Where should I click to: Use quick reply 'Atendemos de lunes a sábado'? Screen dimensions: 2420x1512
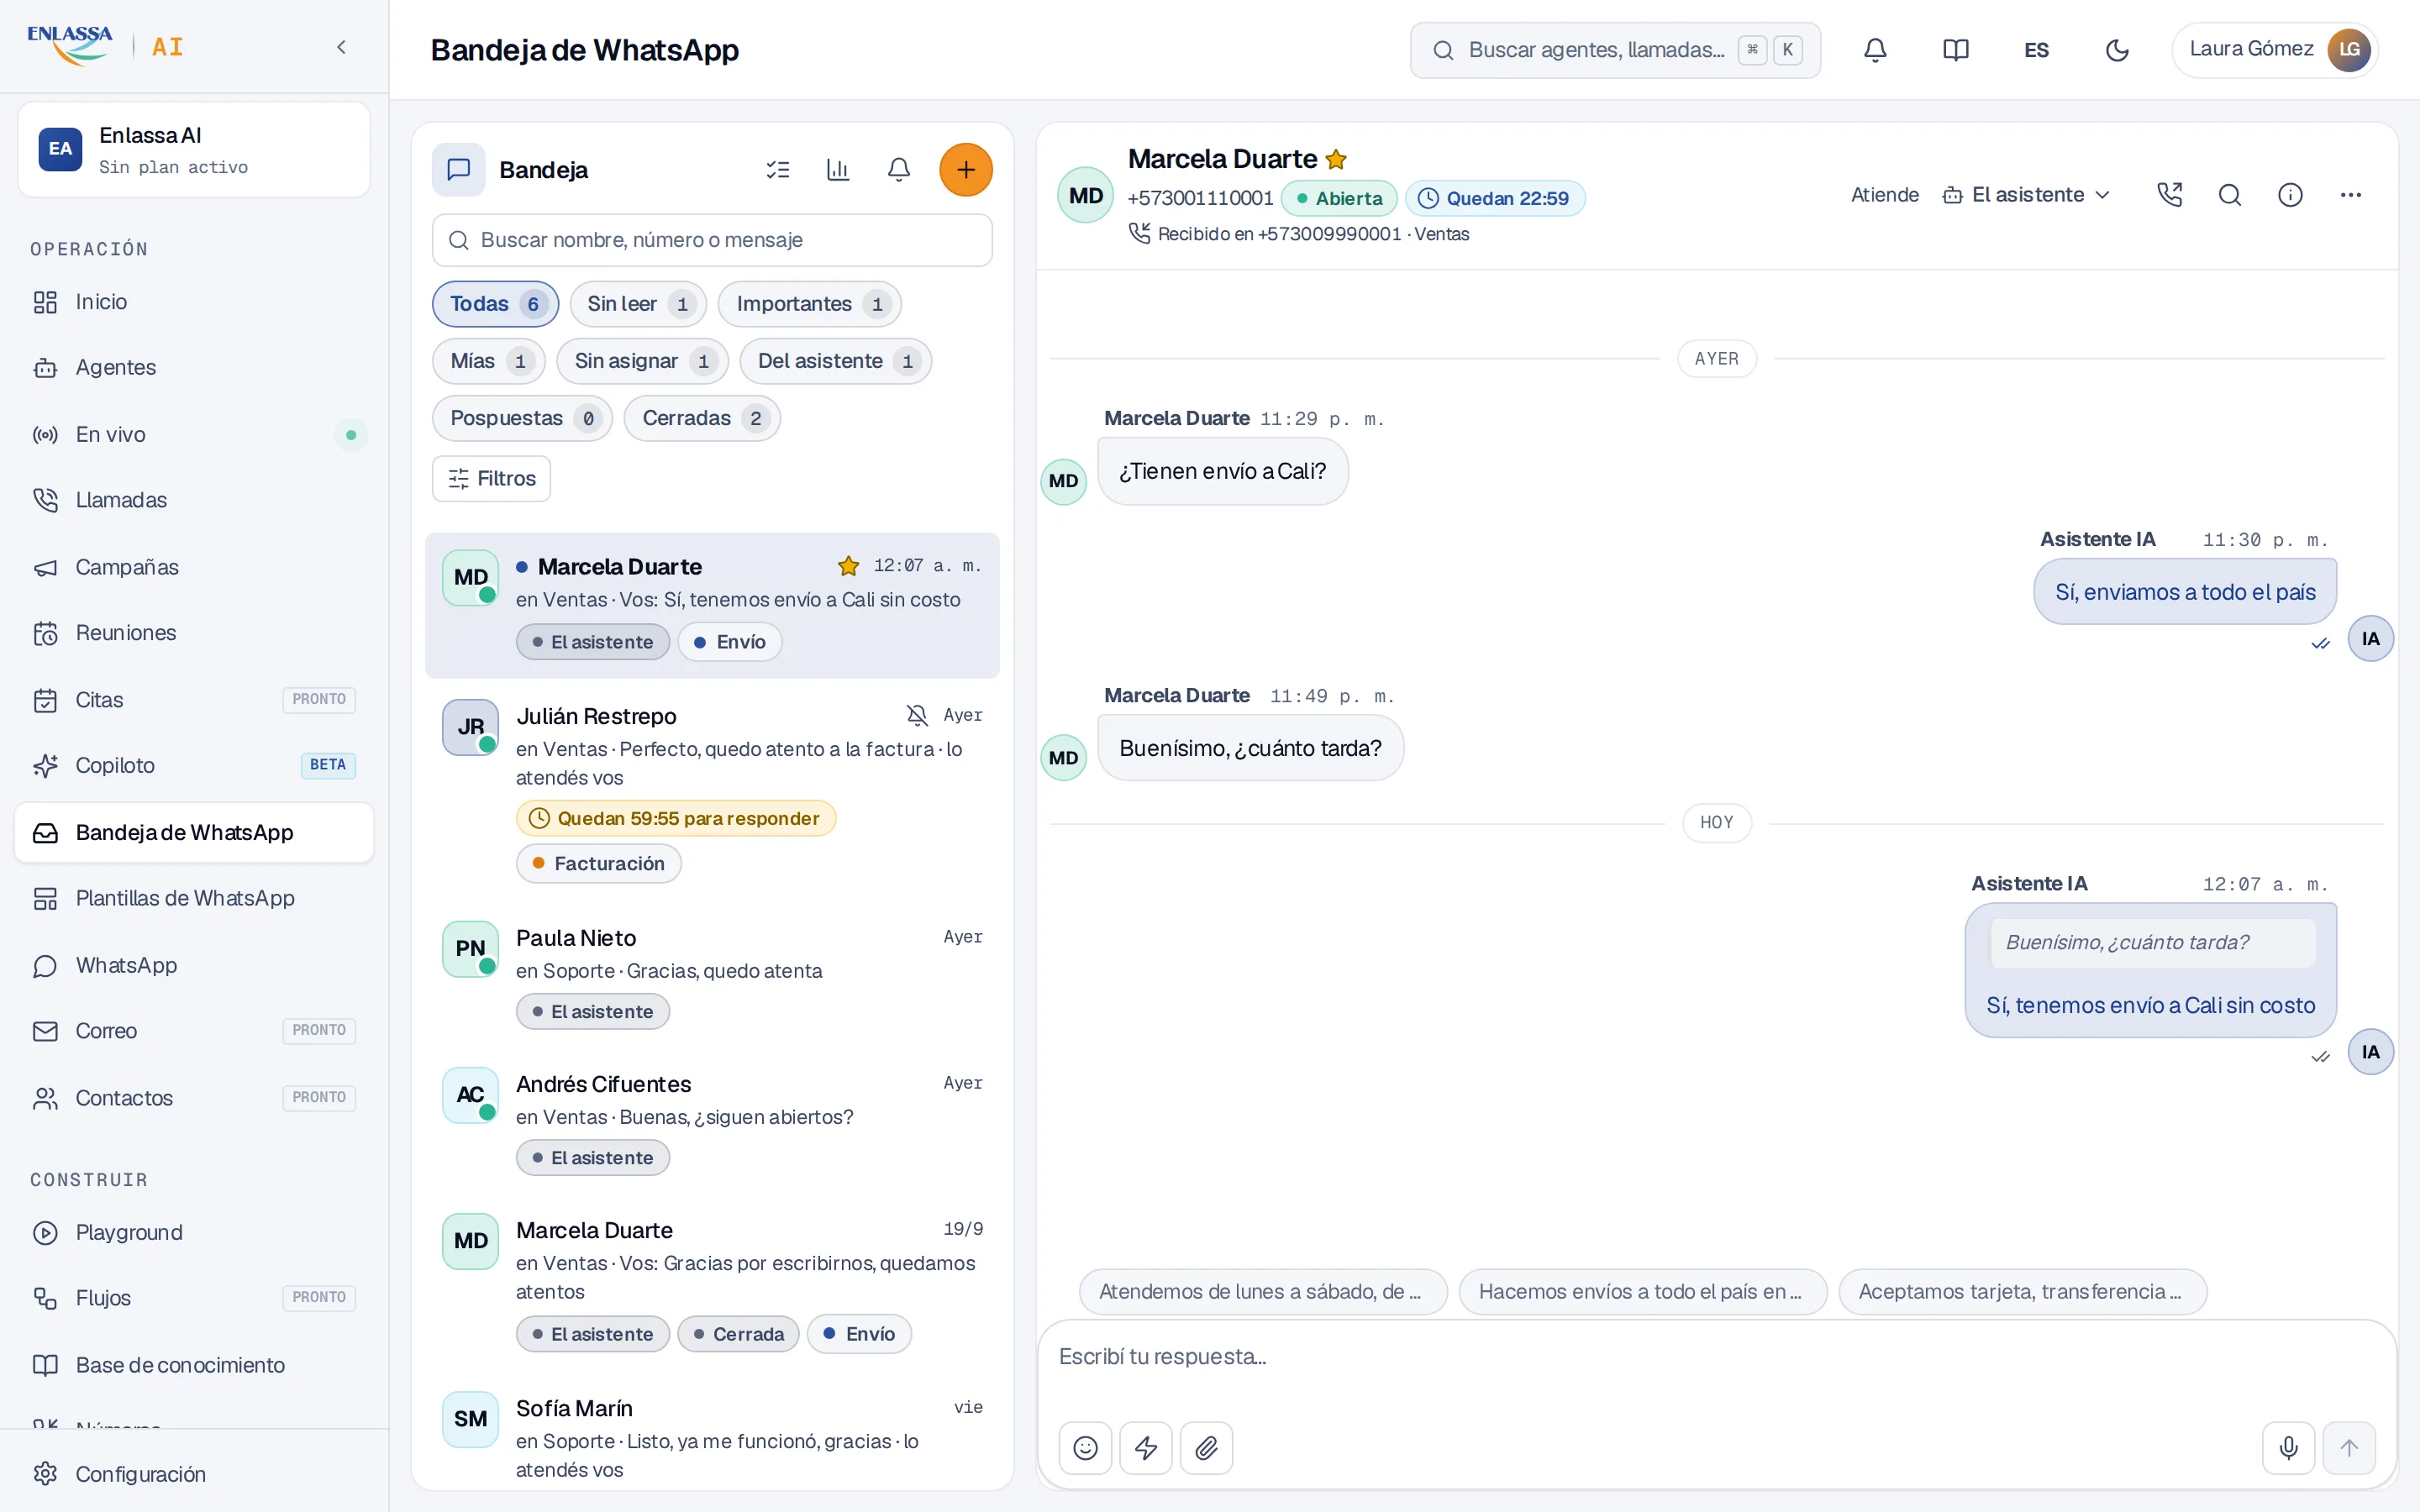click(x=1263, y=1291)
